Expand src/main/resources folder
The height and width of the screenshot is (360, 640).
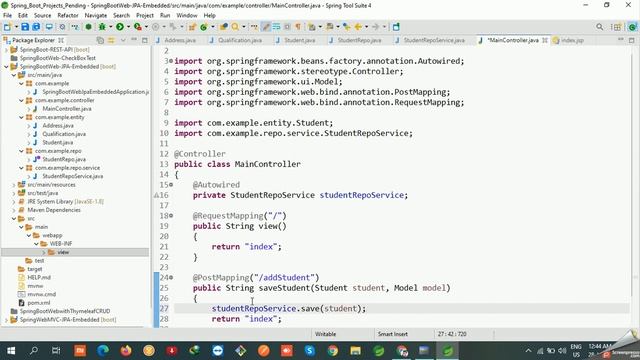click(x=14, y=185)
